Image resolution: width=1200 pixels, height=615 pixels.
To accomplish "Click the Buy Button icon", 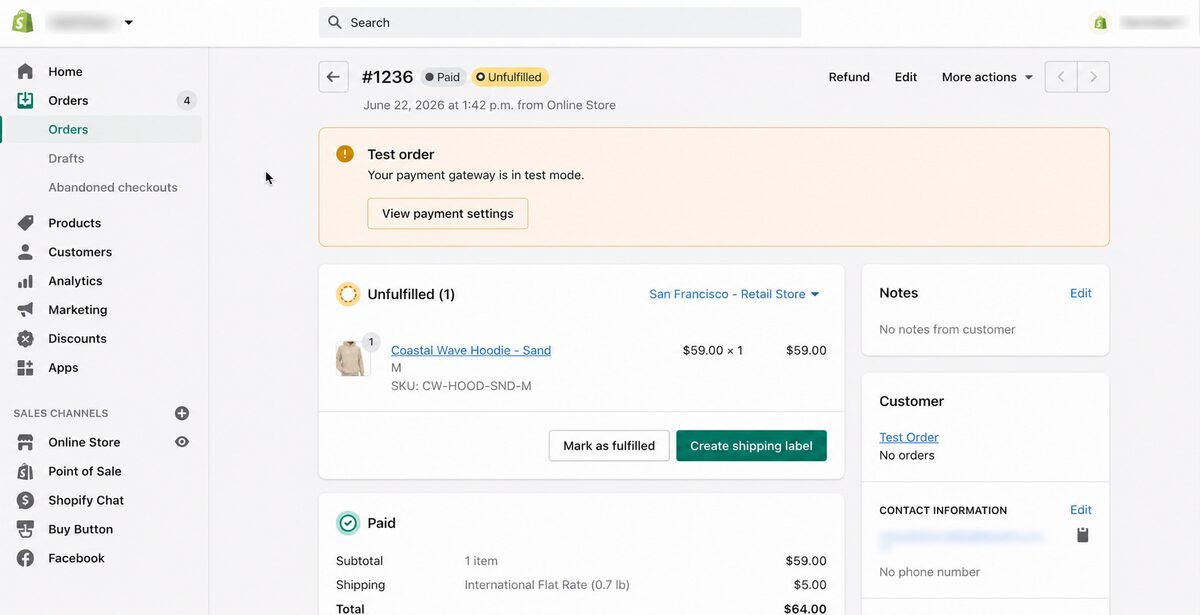I will click(26, 529).
